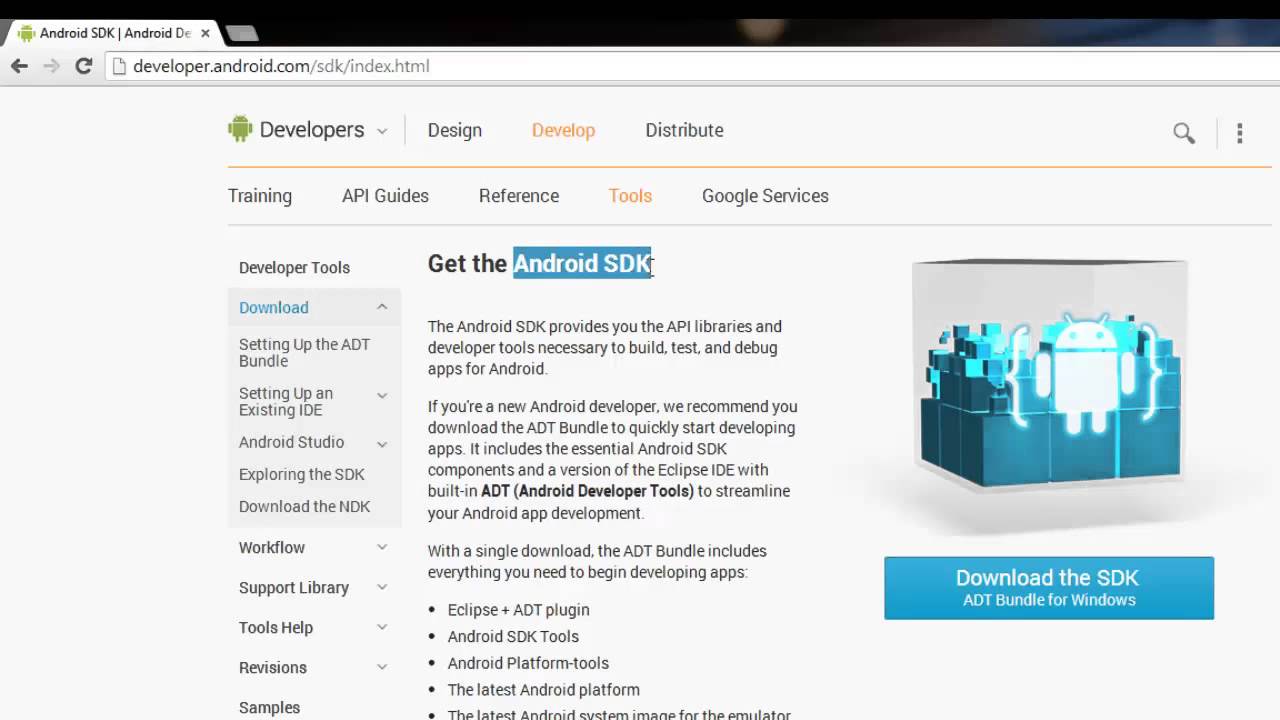
Task: Expand the Support Library chevron
Action: (382, 587)
